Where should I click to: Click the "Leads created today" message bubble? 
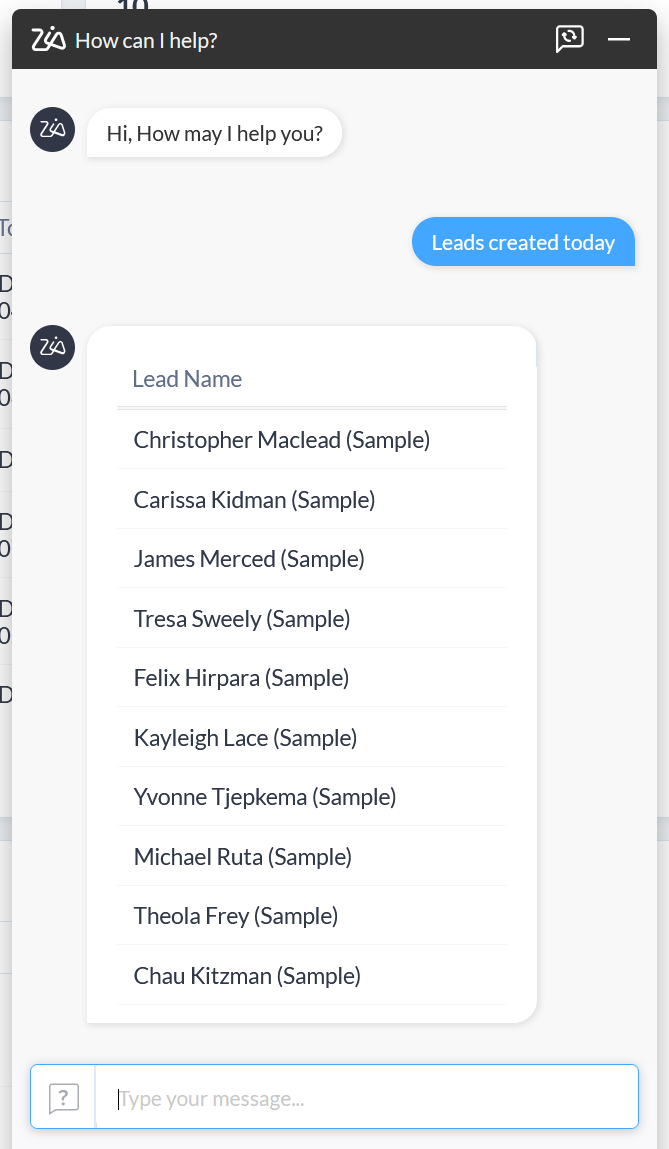[x=523, y=243]
